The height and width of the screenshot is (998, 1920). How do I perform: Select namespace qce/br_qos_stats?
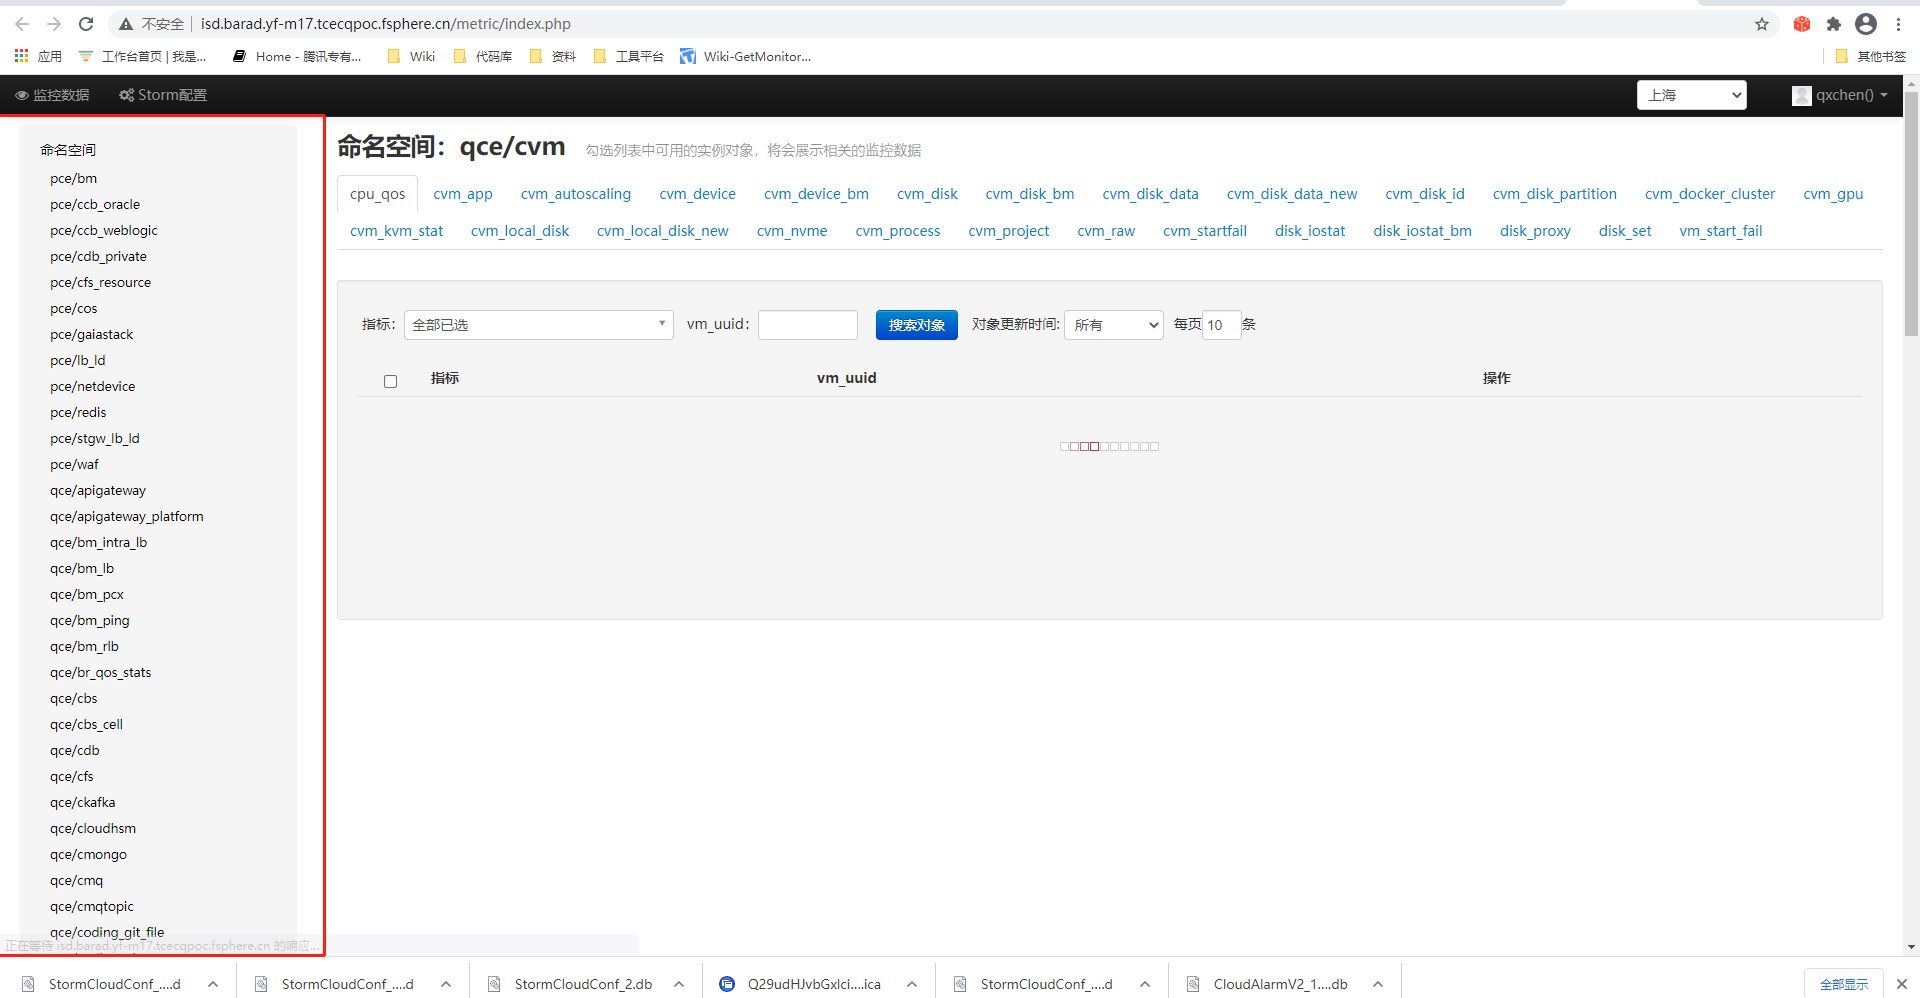[x=101, y=672]
